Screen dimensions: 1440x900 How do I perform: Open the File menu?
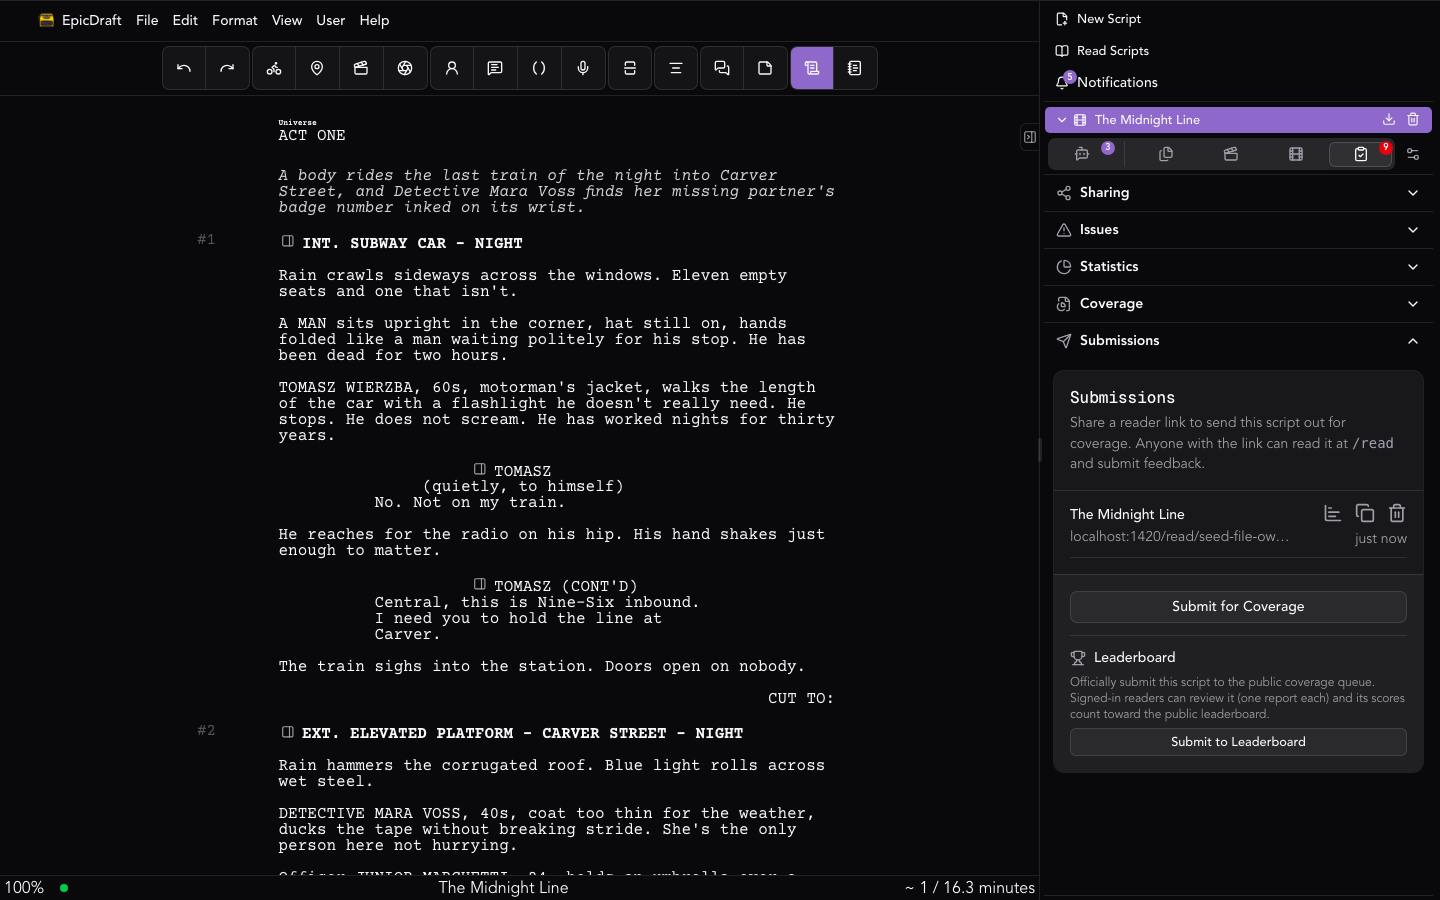tap(147, 20)
